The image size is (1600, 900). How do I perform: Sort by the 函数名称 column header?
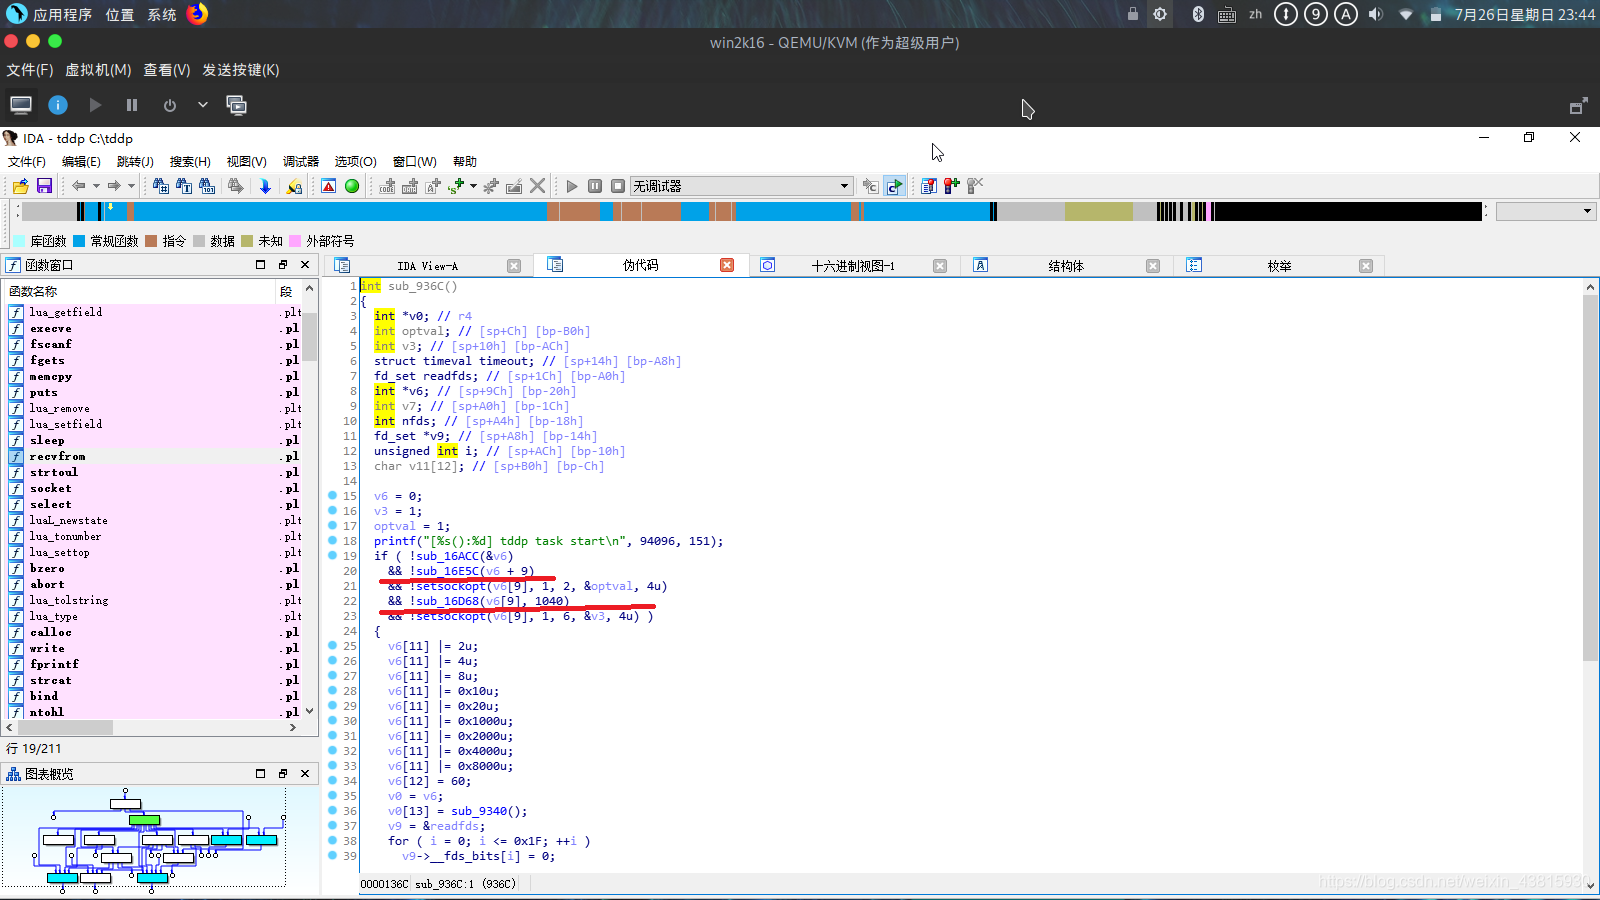pyautogui.click(x=140, y=291)
